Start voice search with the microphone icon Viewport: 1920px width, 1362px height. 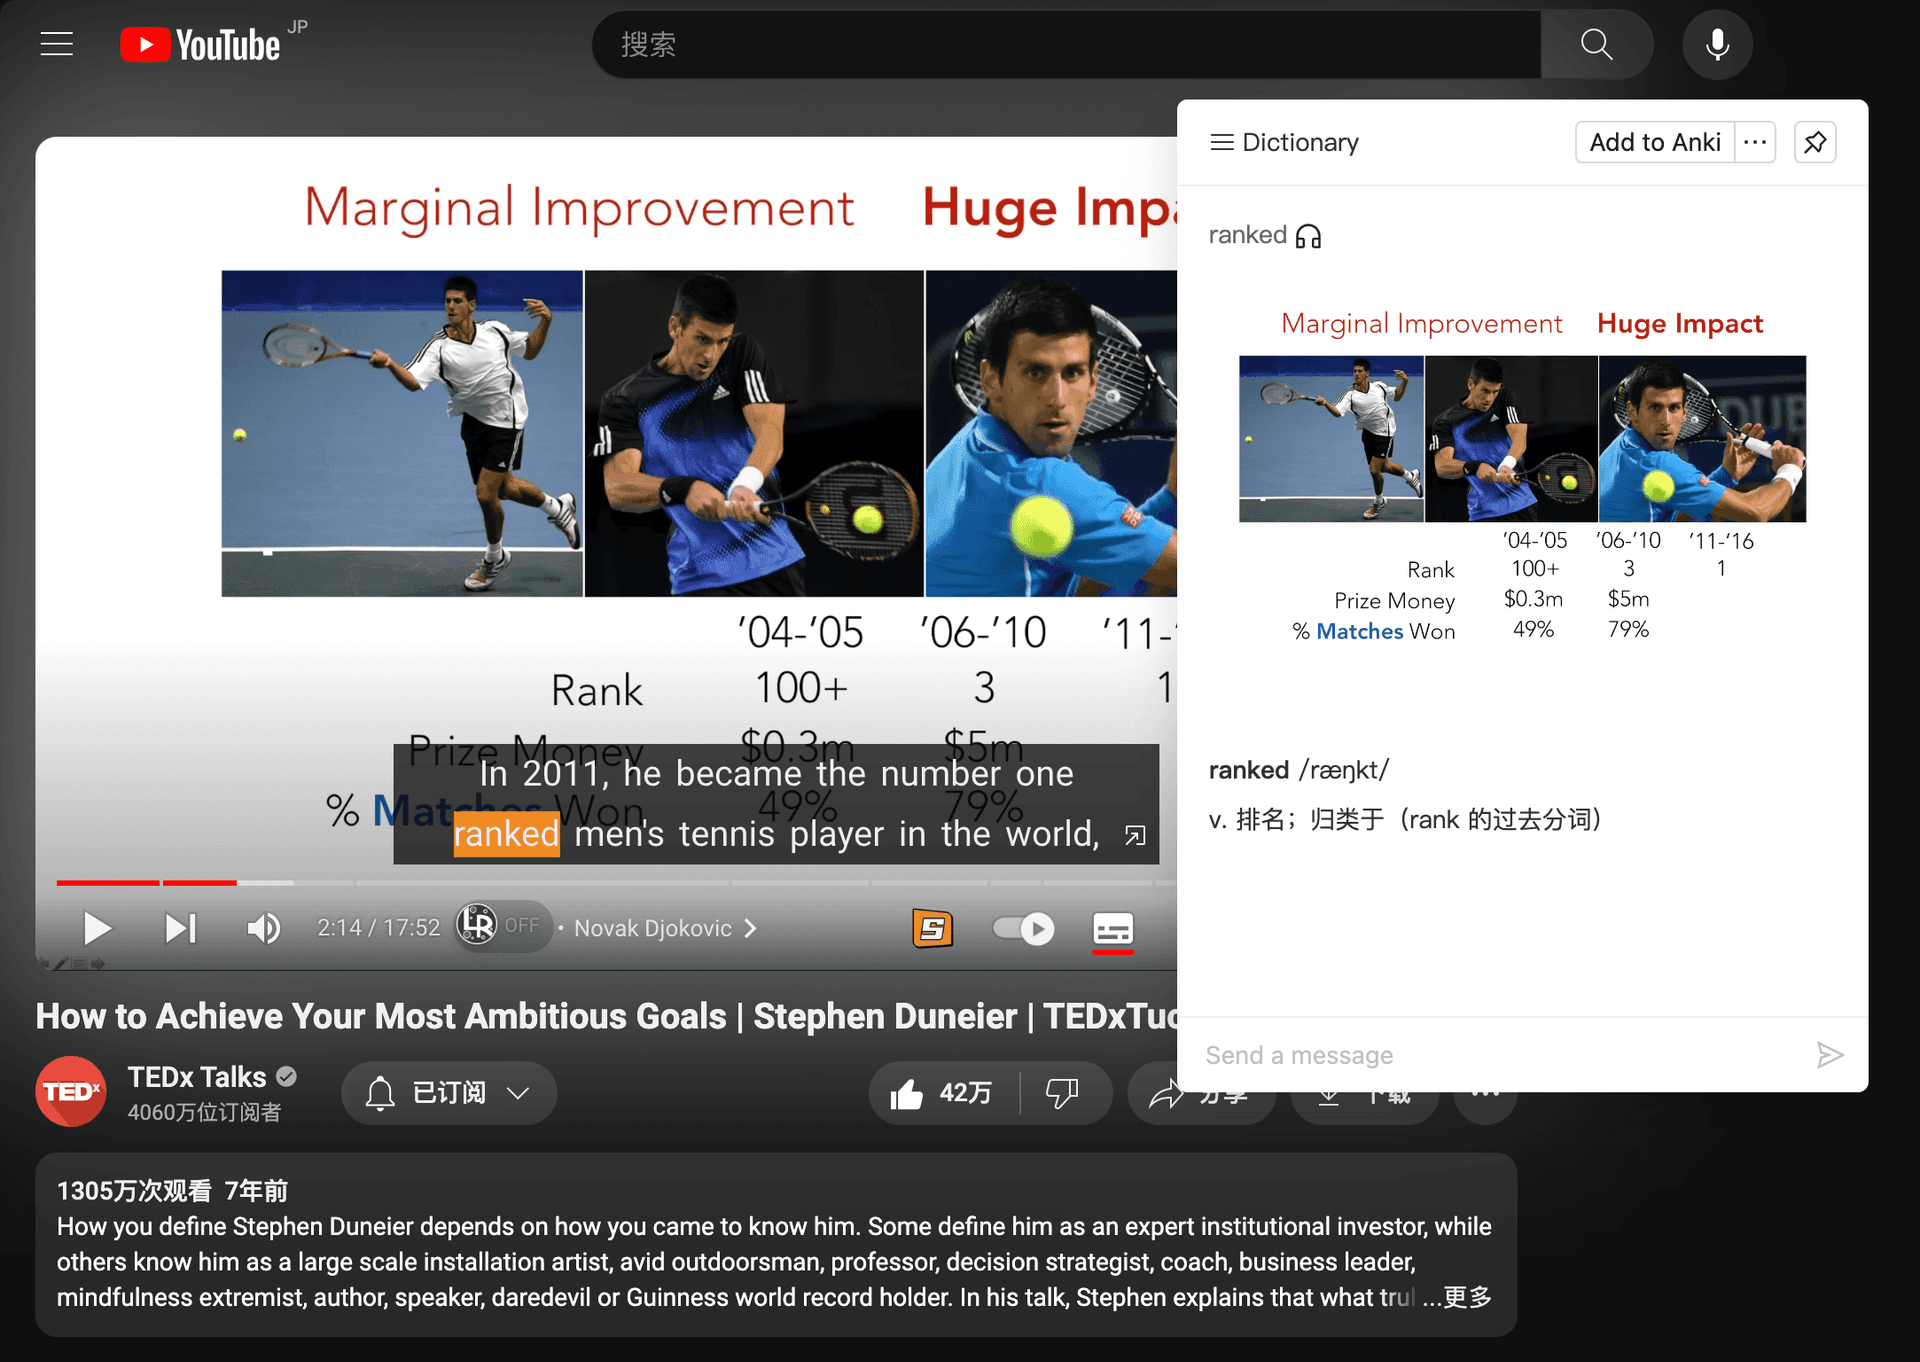point(1717,45)
